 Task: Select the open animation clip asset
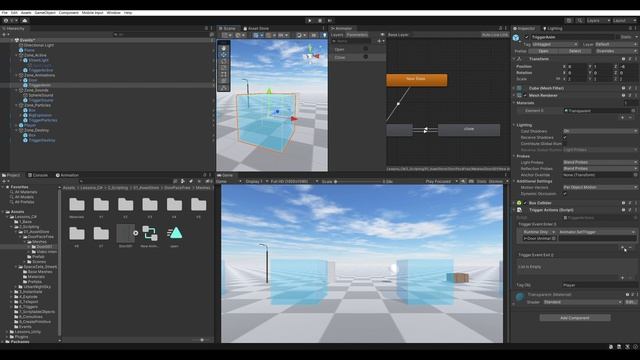click(x=174, y=233)
